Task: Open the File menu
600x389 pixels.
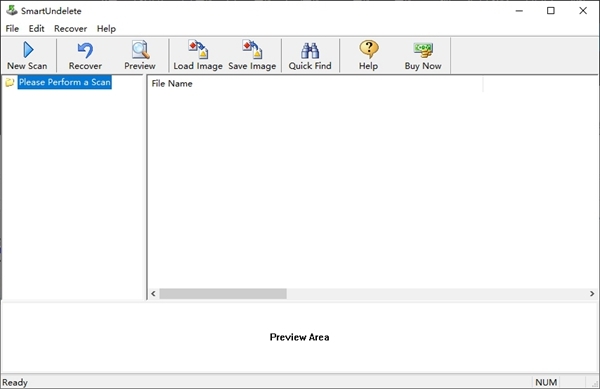Action: coord(12,29)
